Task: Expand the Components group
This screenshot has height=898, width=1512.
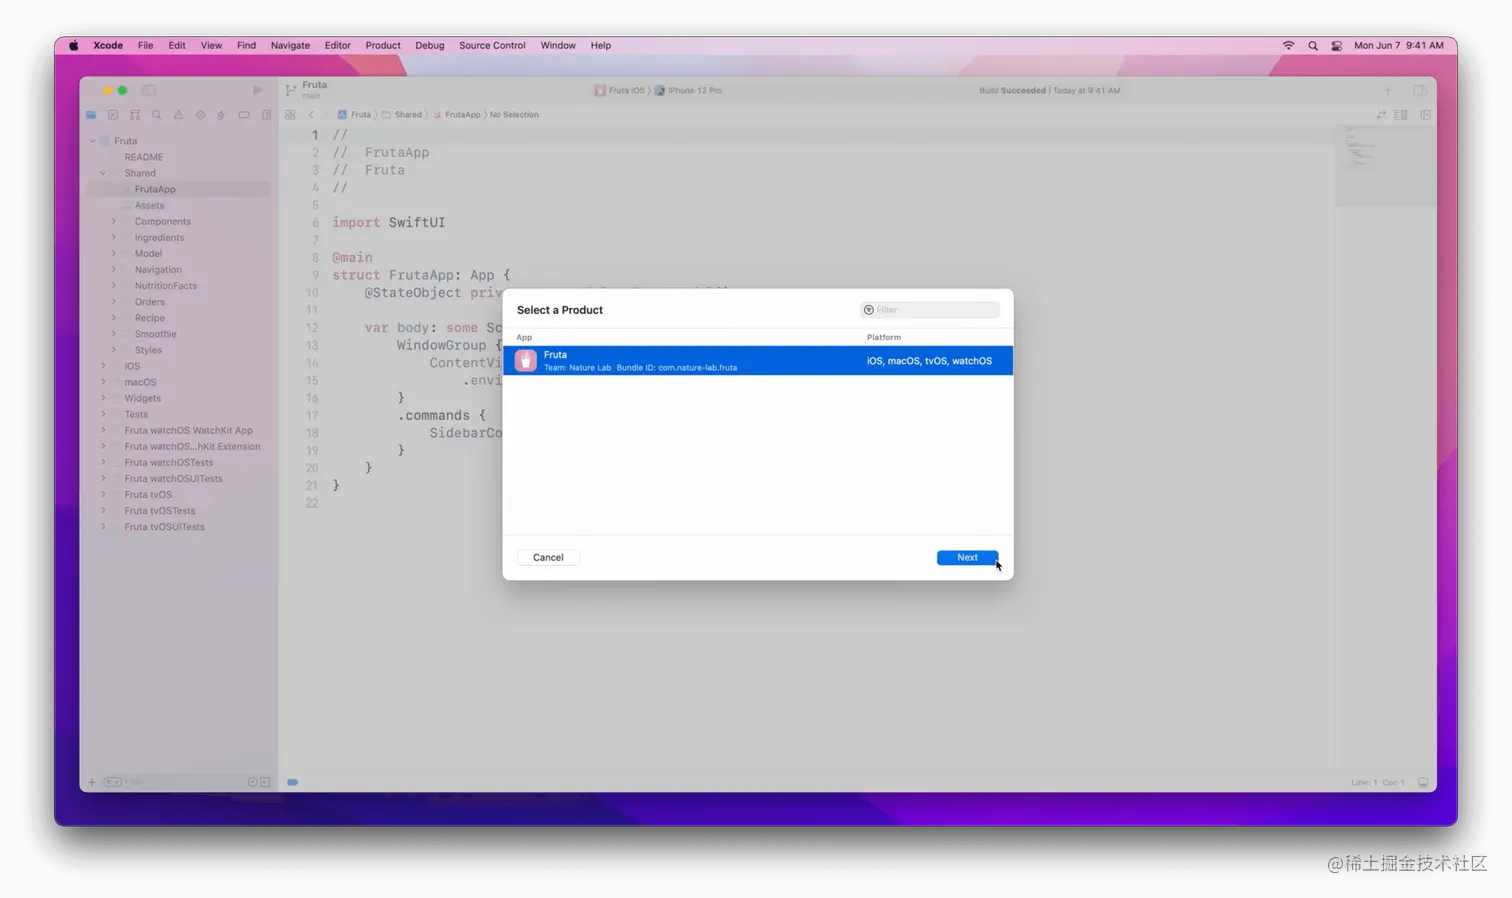Action: [113, 221]
